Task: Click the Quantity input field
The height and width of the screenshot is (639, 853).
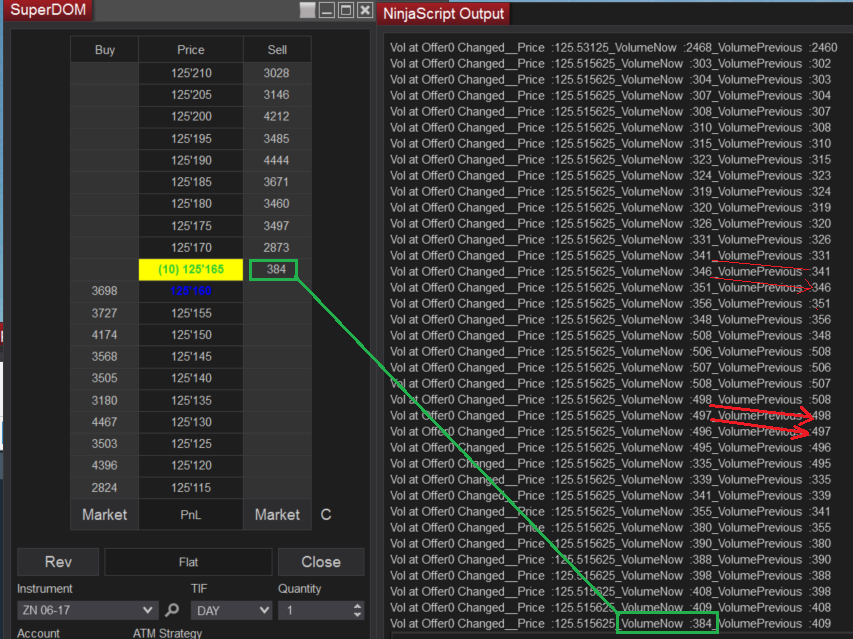Action: 315,610
